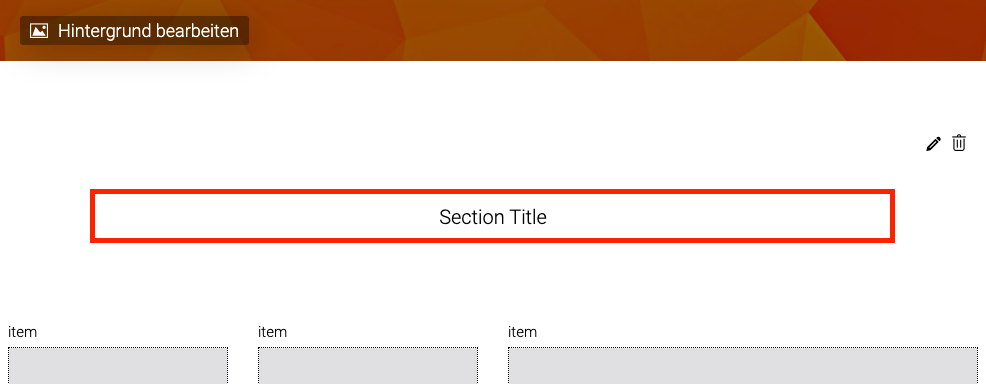Focus the Section Title text field
The width and height of the screenshot is (986, 384).
(492, 216)
